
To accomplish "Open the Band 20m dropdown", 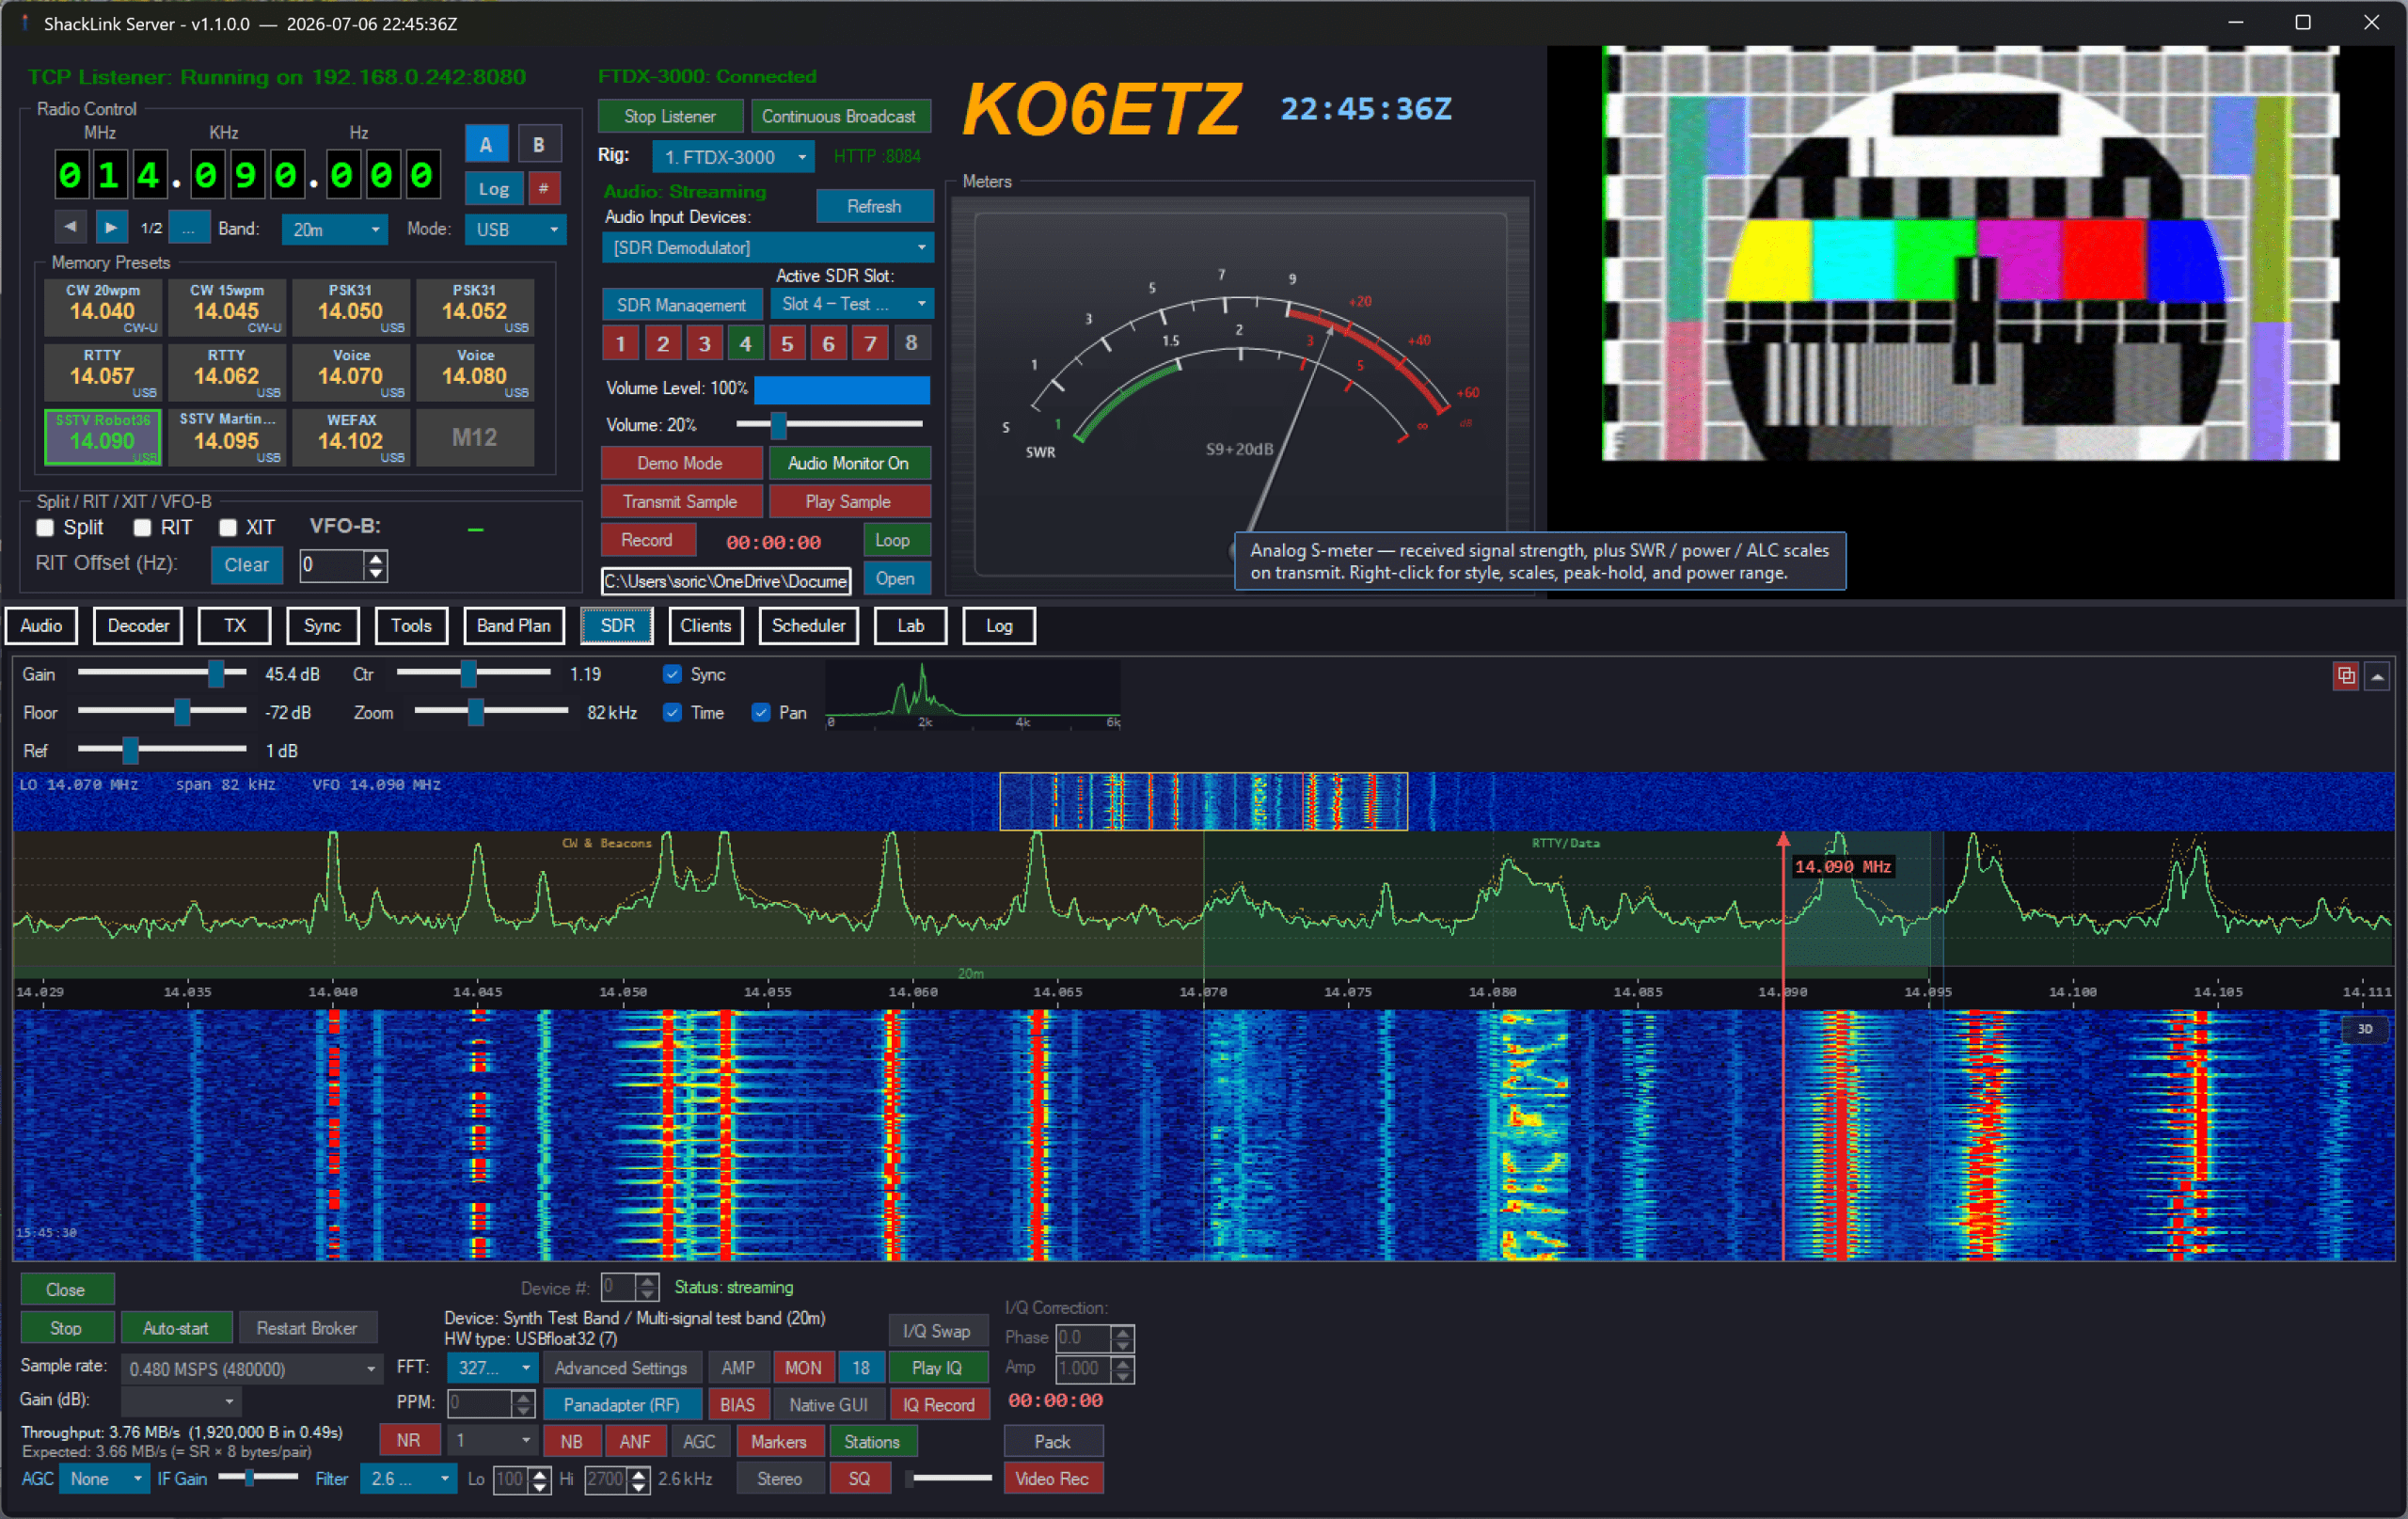I will pyautogui.click(x=335, y=230).
